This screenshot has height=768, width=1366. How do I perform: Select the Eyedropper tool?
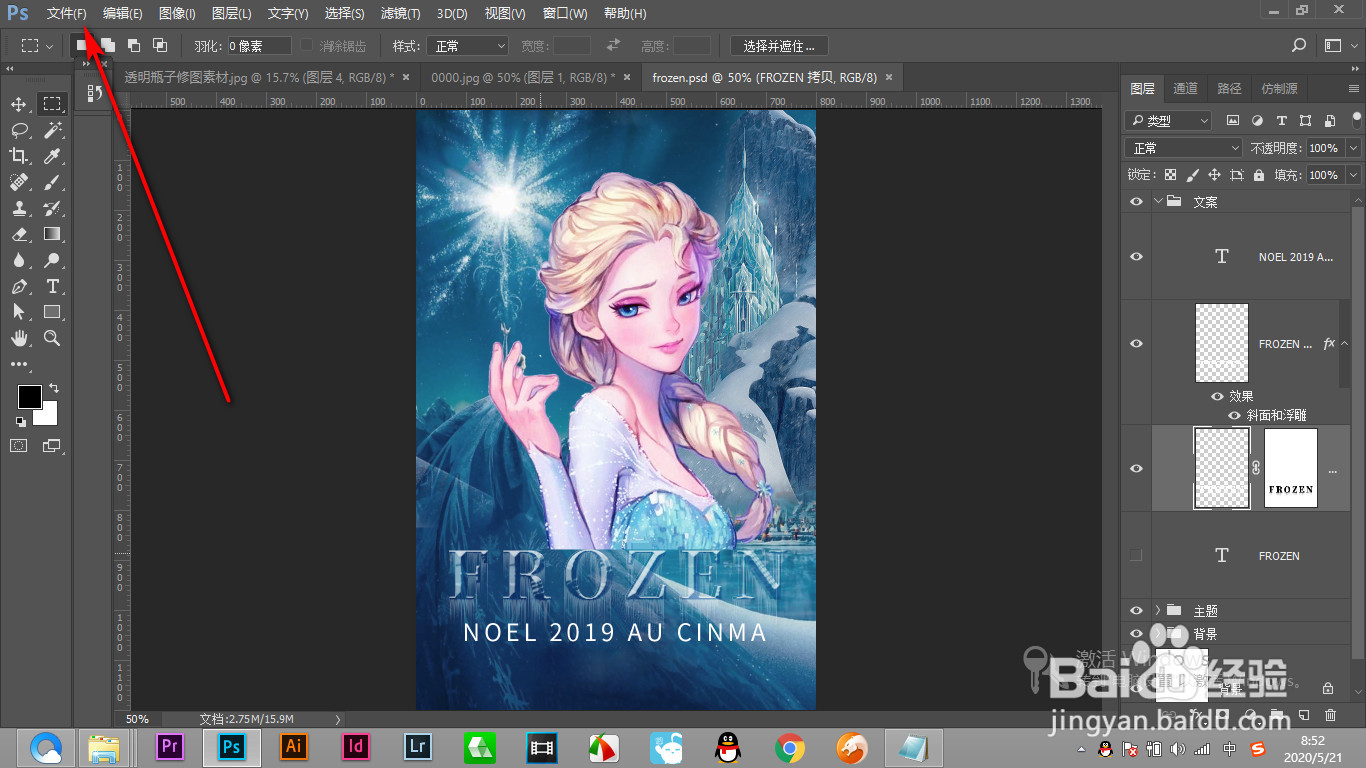pyautogui.click(x=52, y=157)
